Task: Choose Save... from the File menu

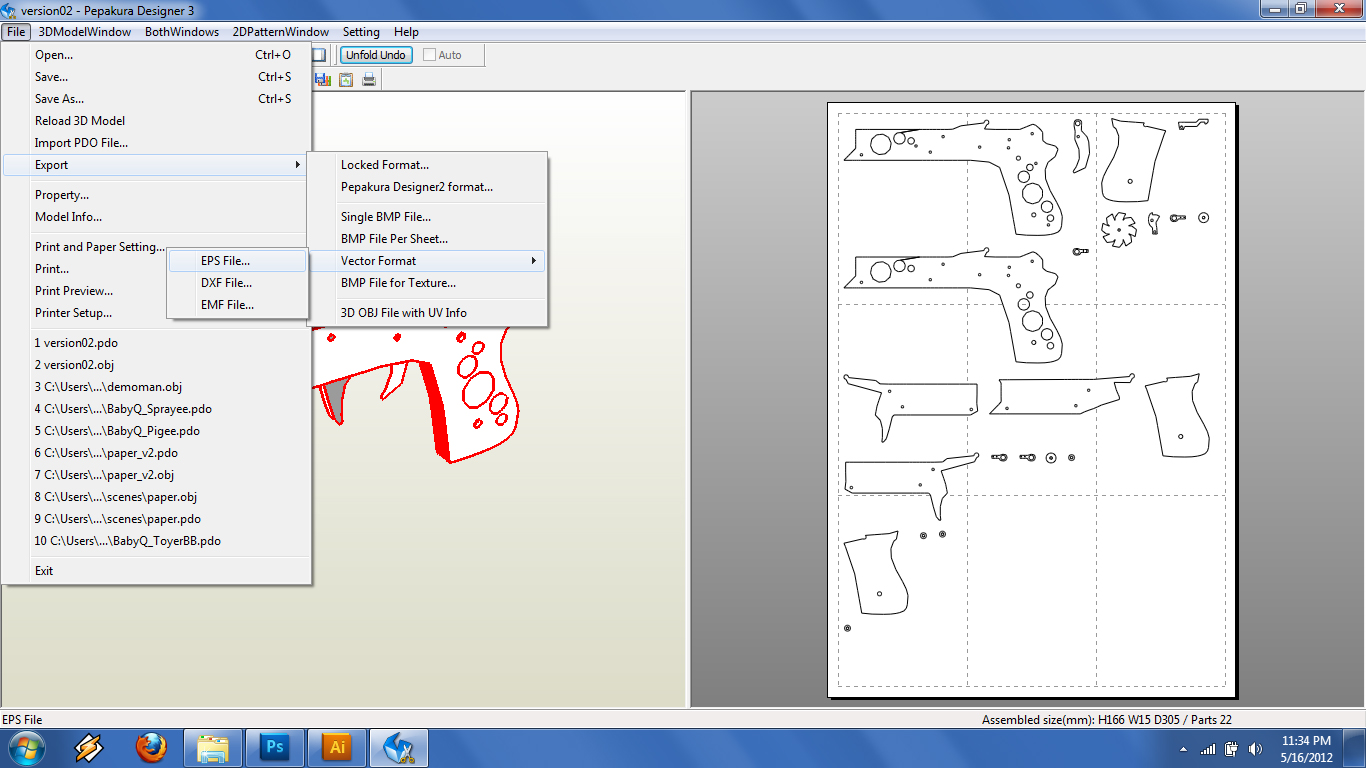Action: 156,77
